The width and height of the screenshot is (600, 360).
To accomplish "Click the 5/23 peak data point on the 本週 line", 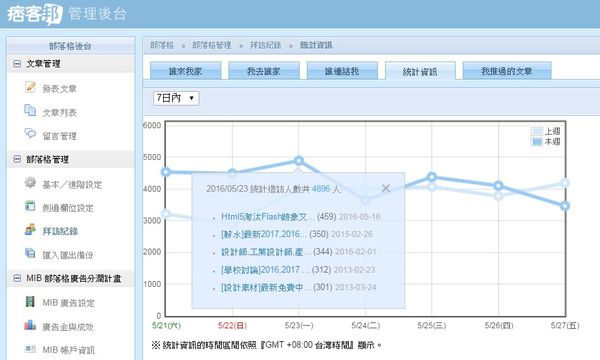I will [x=299, y=161].
